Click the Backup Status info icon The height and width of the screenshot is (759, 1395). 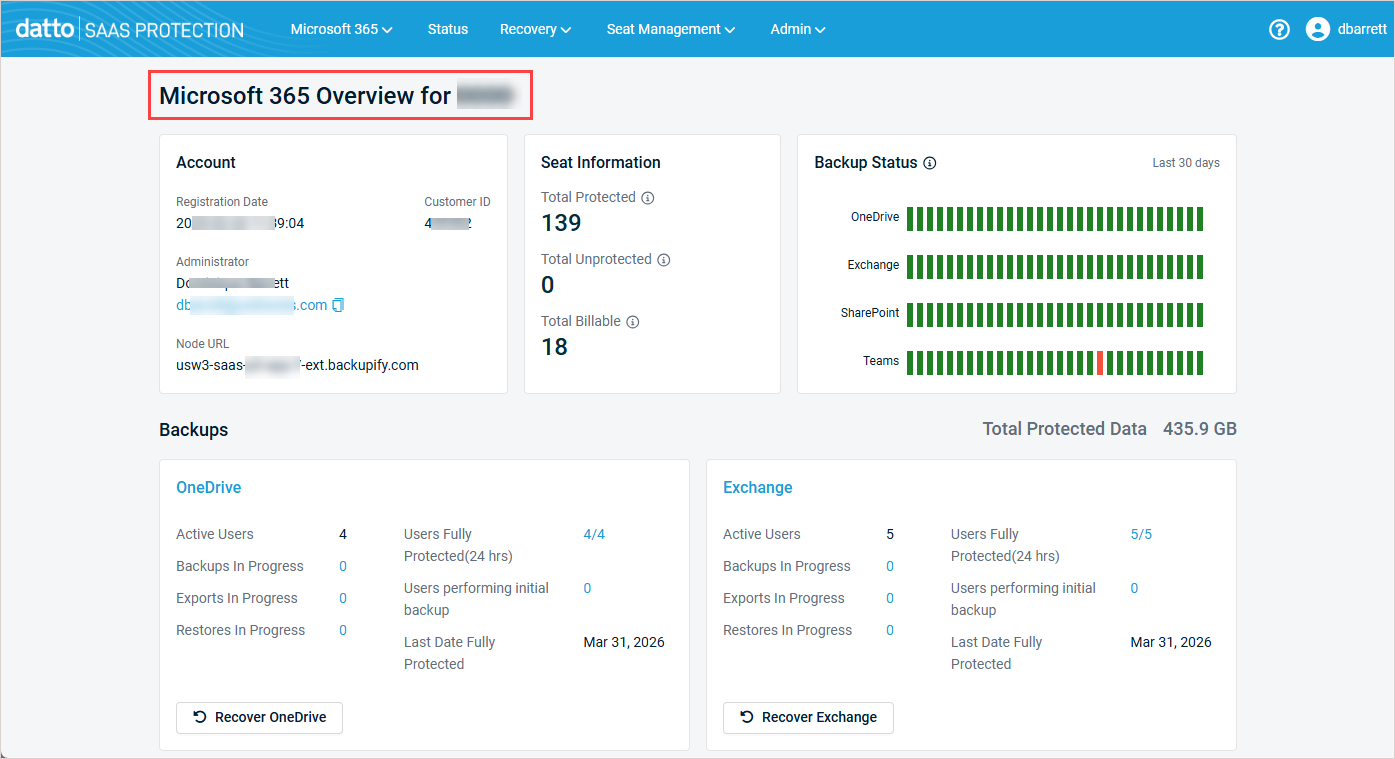[x=930, y=163]
